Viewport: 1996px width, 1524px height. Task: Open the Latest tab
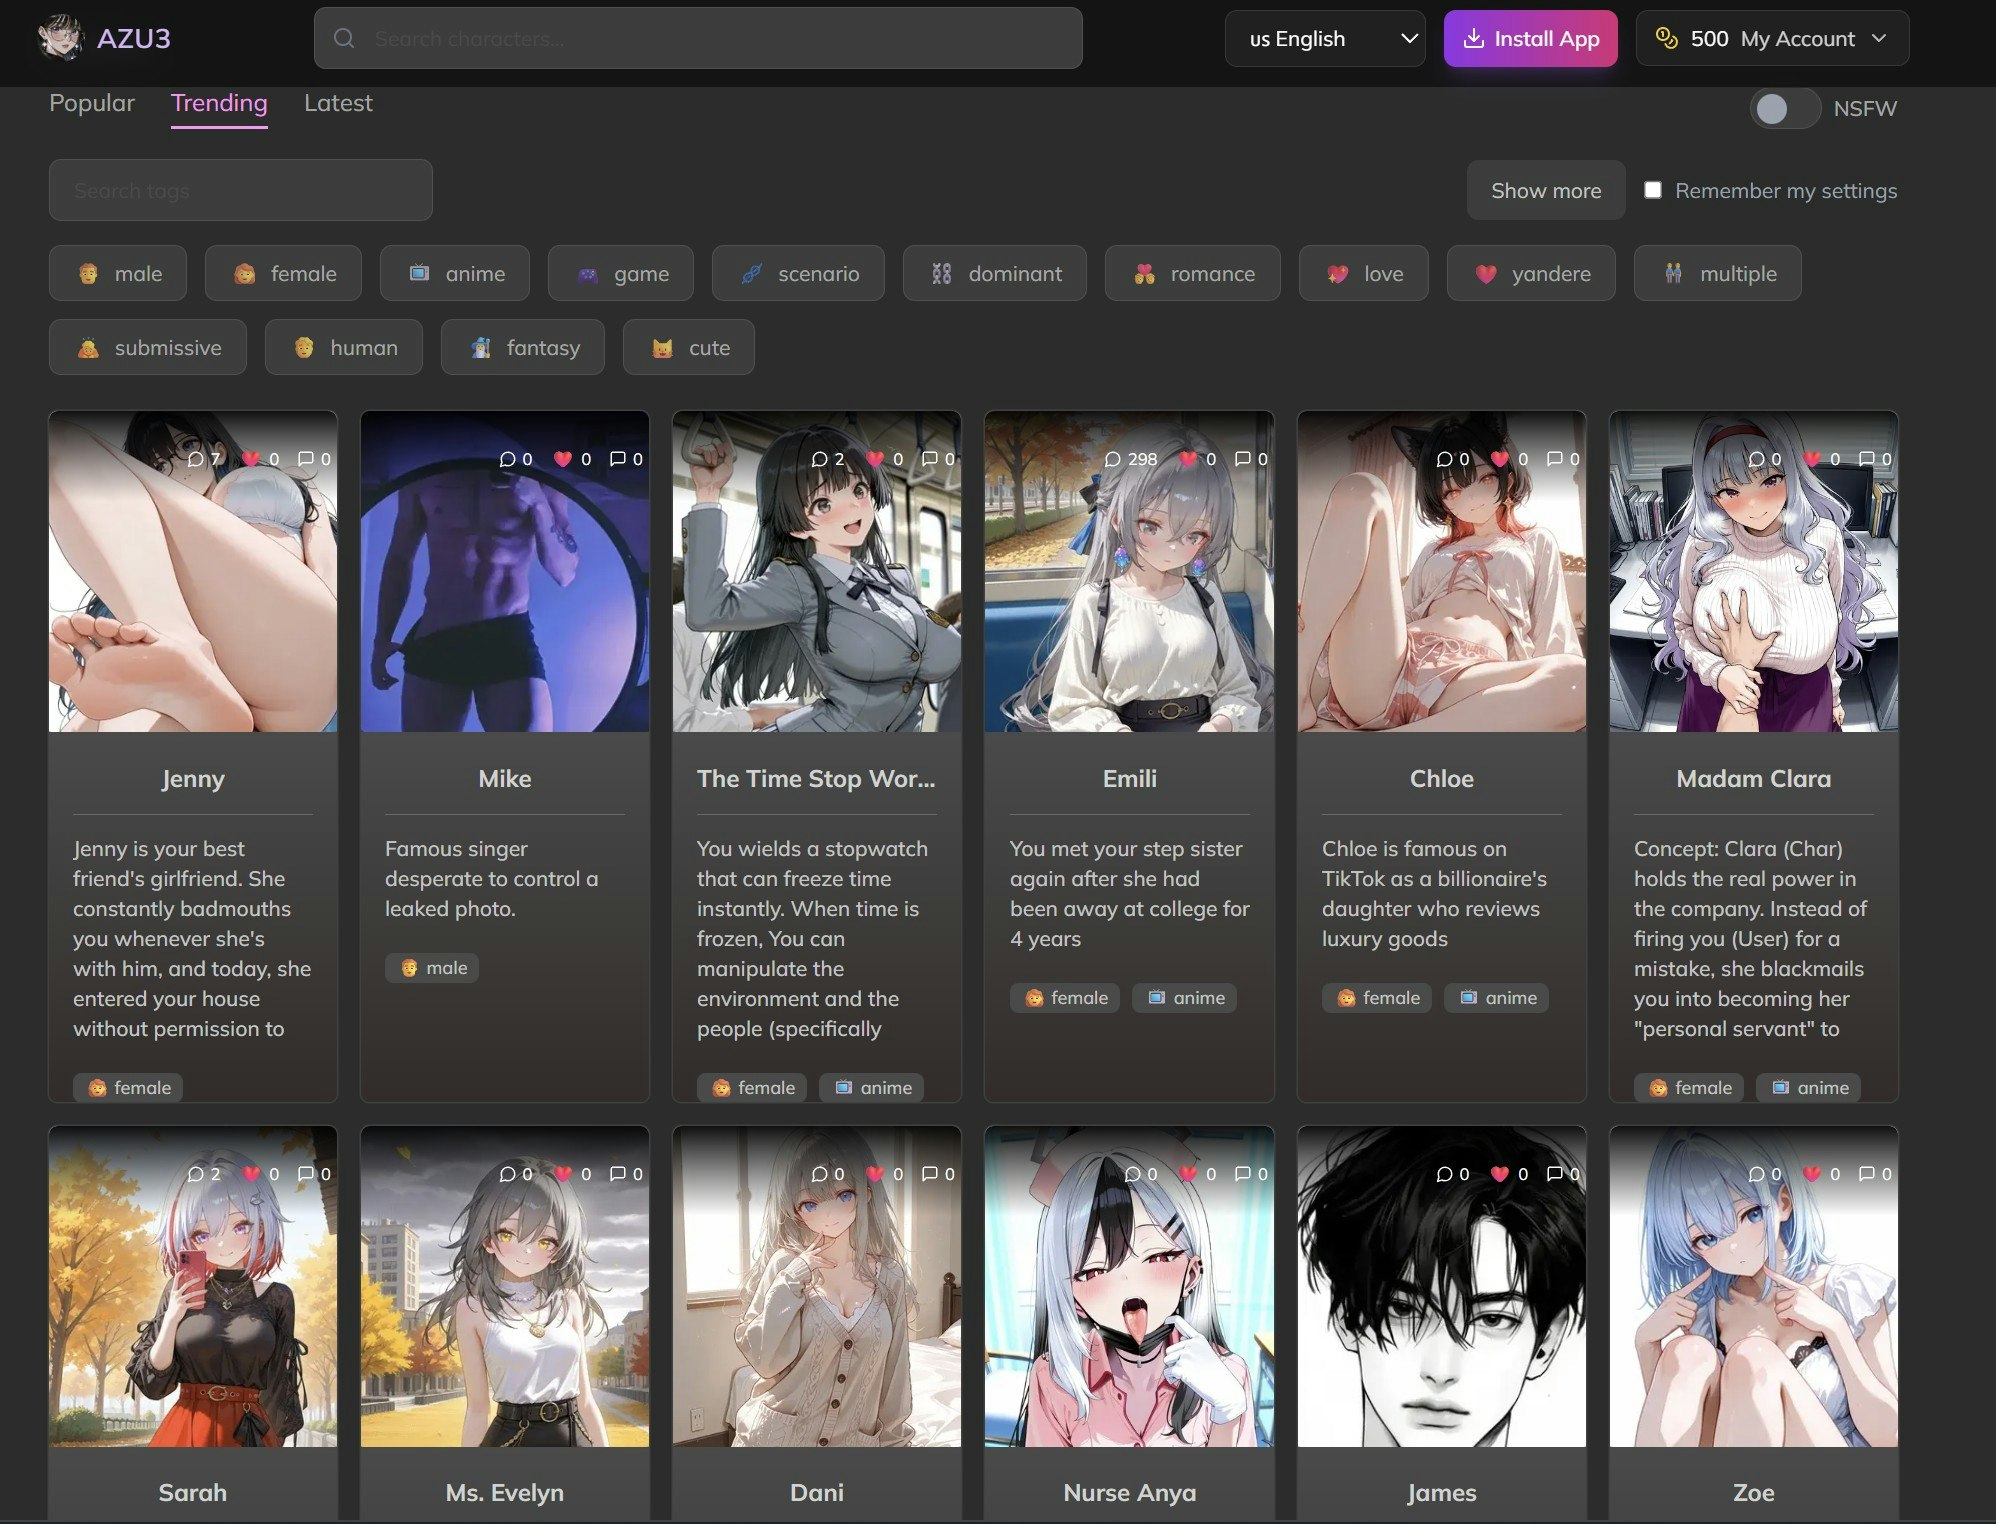pyautogui.click(x=337, y=103)
